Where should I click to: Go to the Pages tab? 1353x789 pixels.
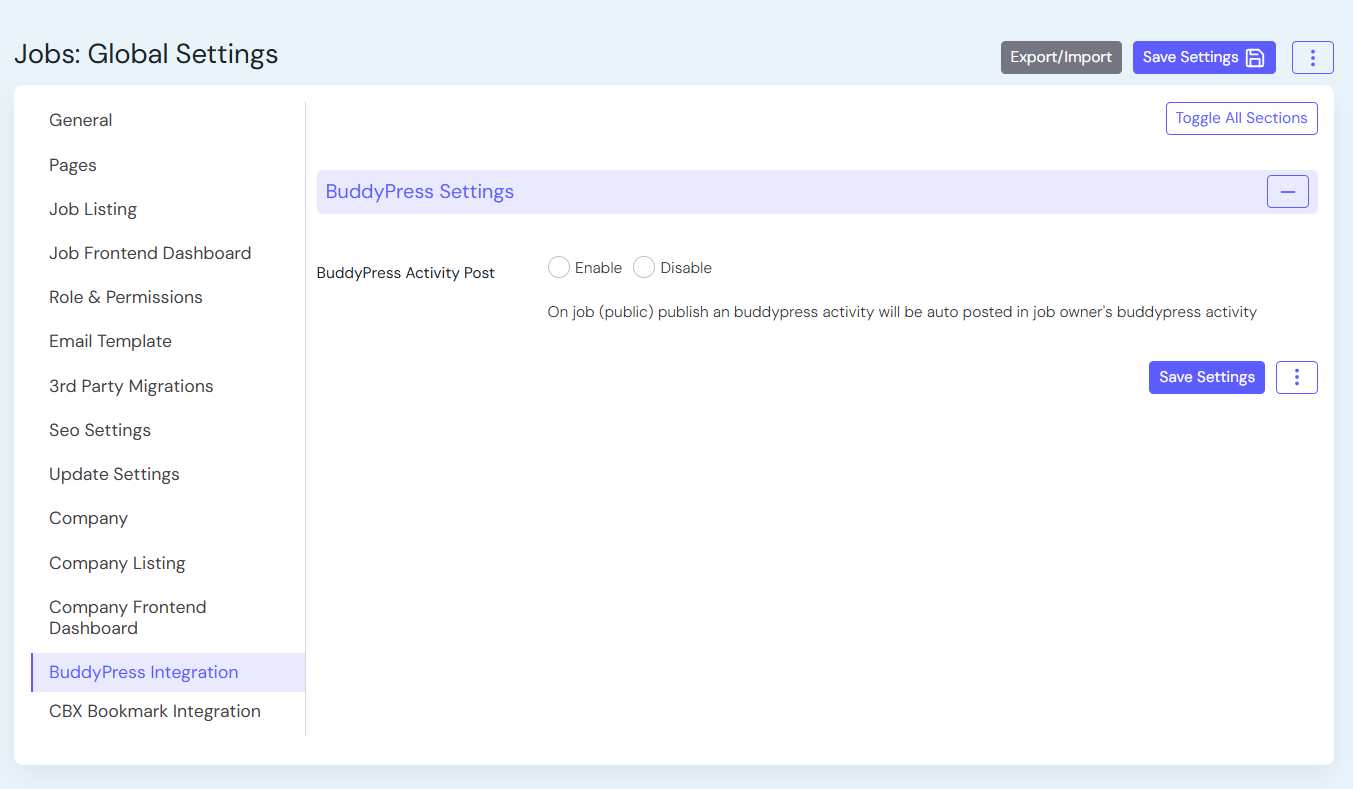(73, 165)
